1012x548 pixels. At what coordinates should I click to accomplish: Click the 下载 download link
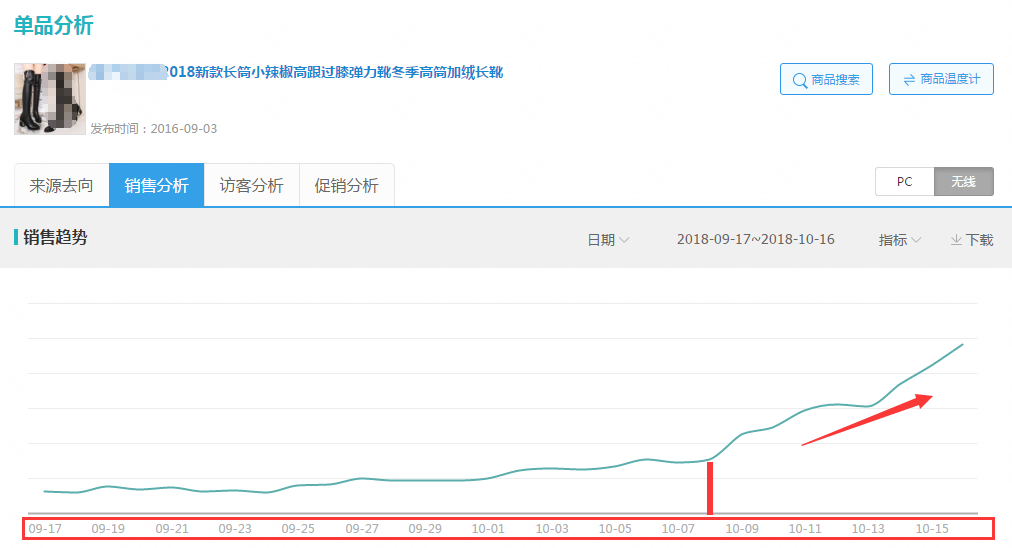point(972,240)
